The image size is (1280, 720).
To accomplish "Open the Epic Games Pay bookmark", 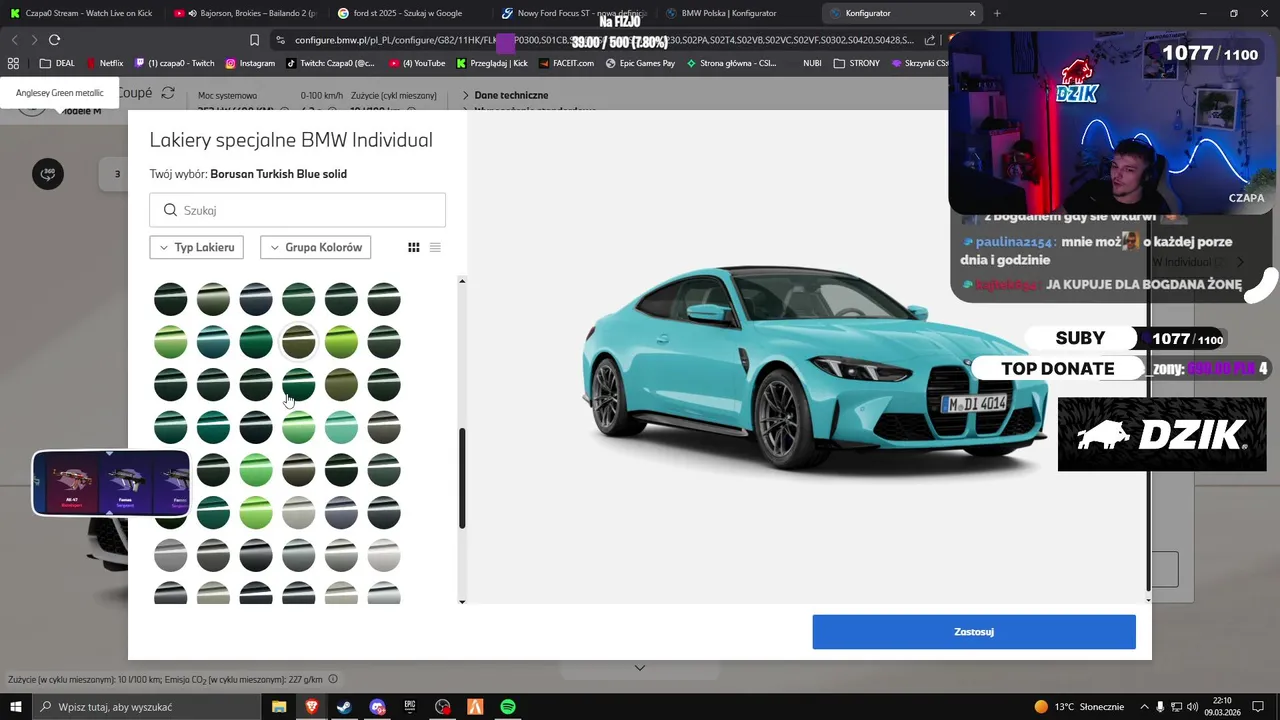I will tap(640, 63).
